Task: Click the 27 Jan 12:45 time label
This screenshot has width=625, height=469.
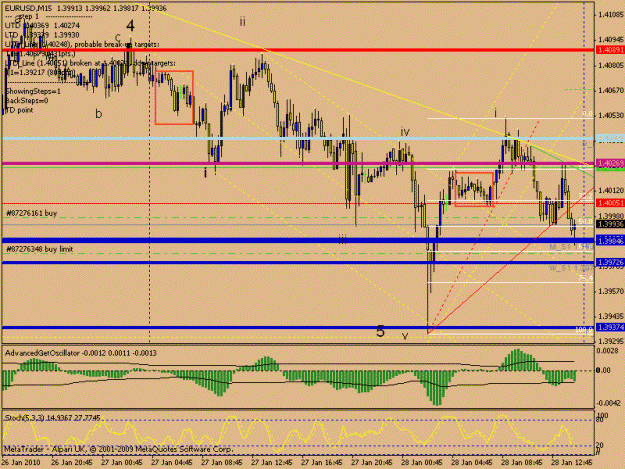Action: pos(272,463)
